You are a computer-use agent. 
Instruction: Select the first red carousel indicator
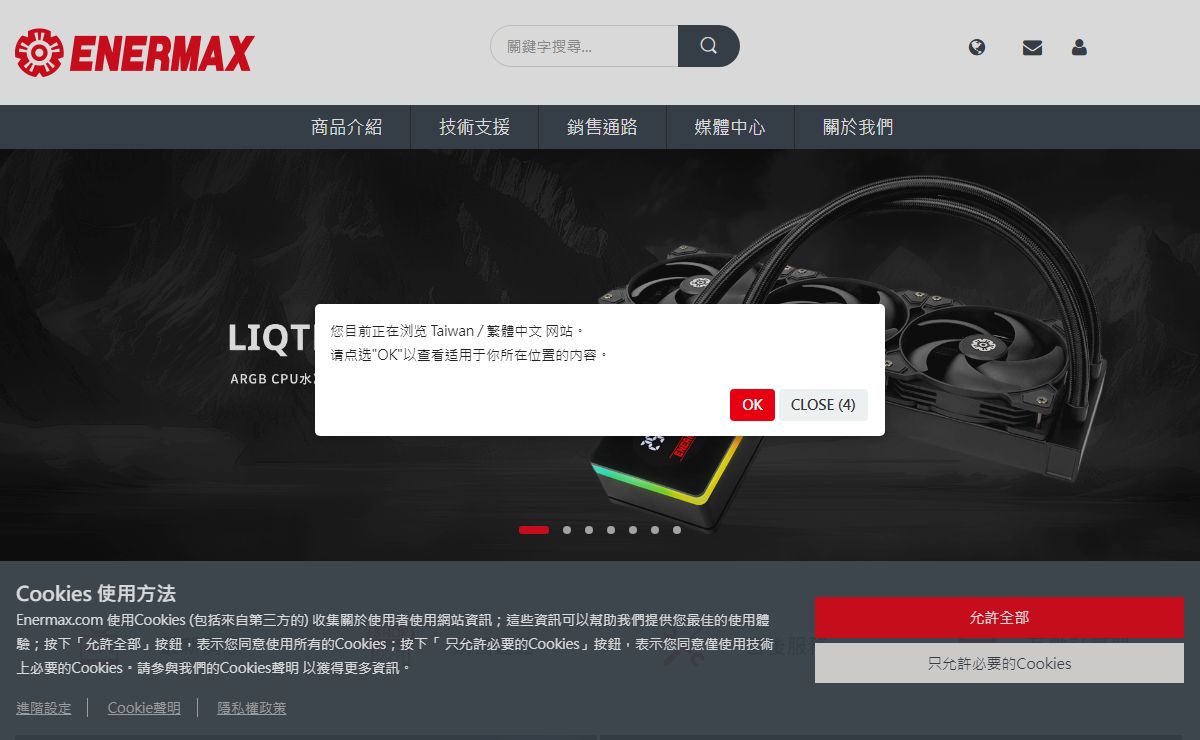(534, 530)
